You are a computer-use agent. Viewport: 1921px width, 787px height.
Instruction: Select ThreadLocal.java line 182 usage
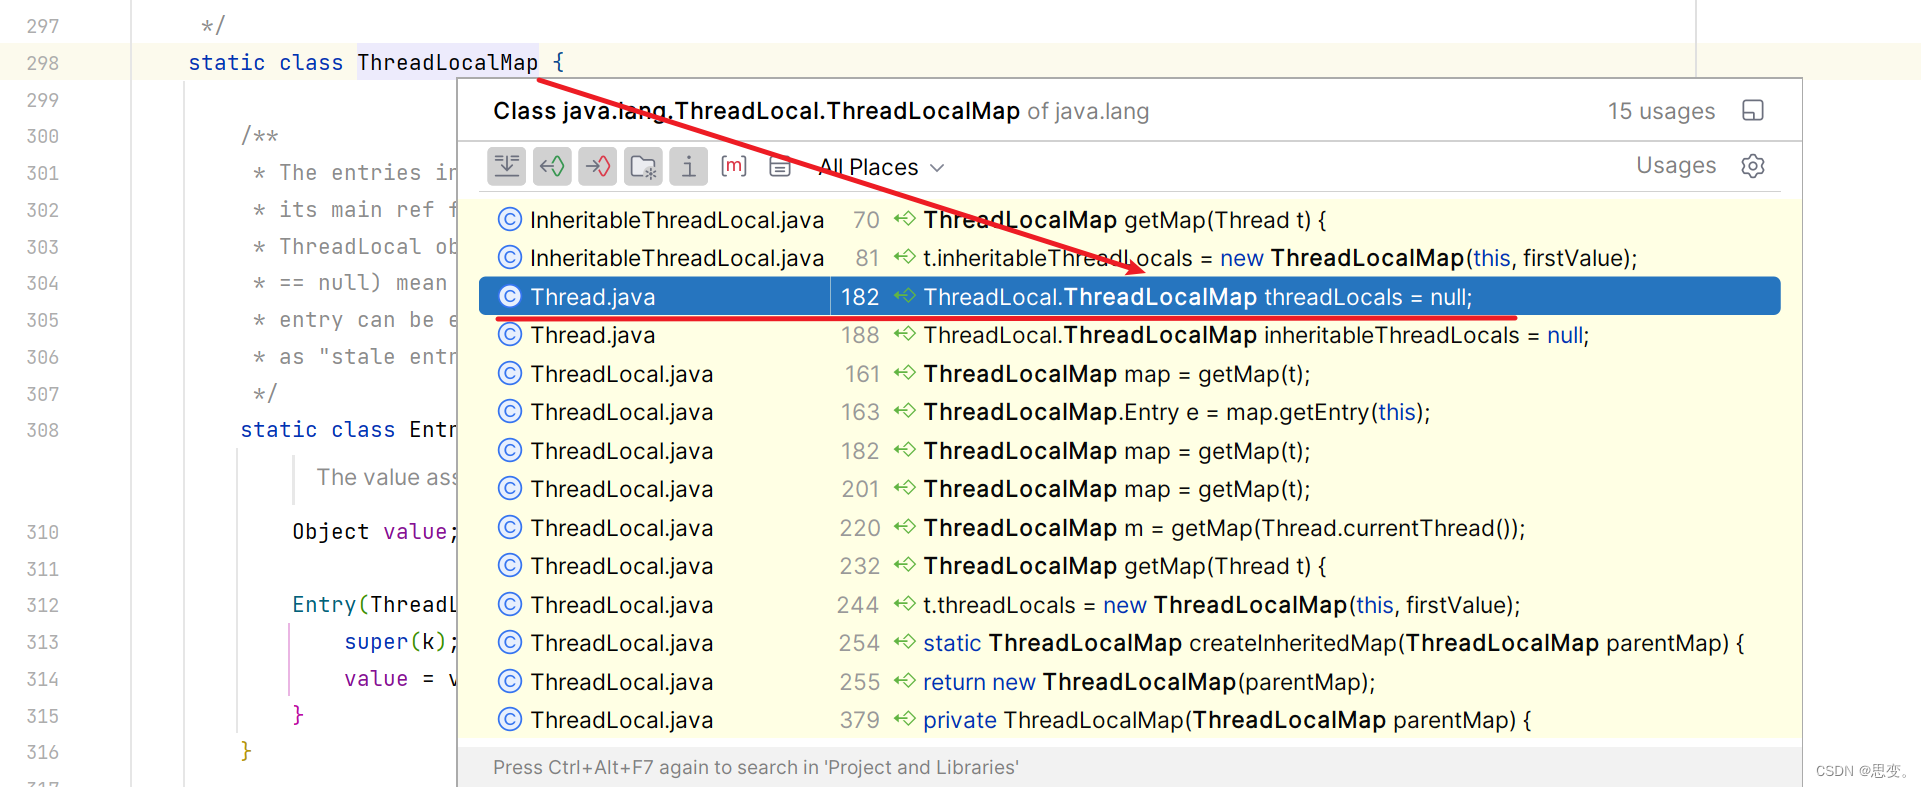point(1130,451)
